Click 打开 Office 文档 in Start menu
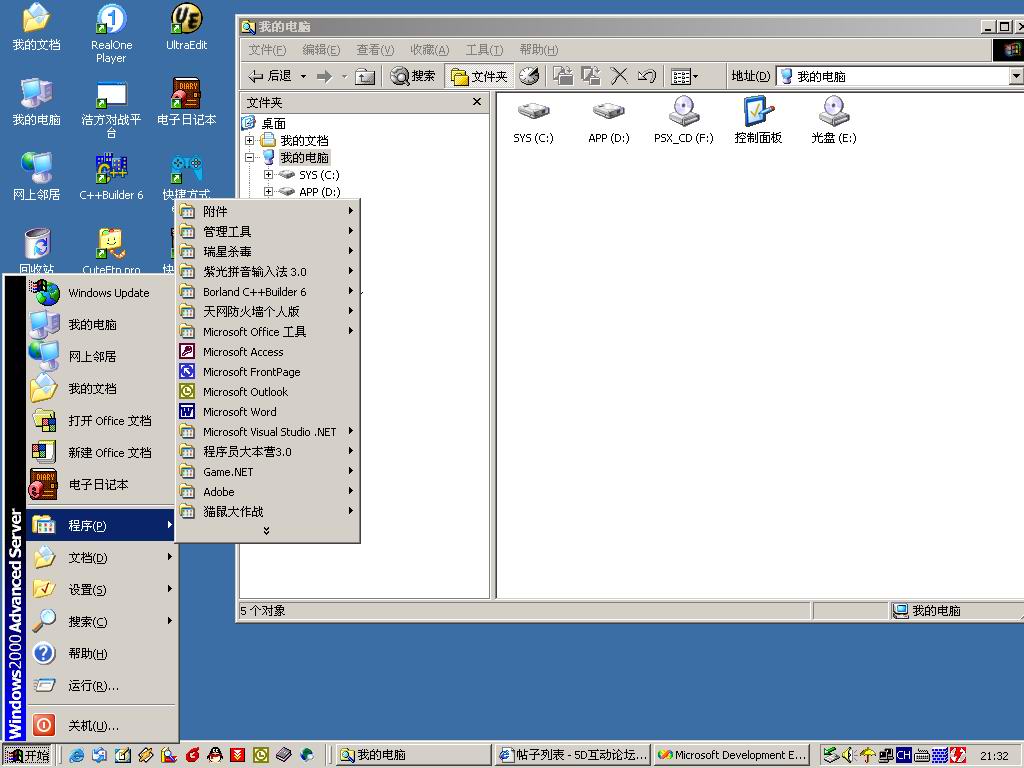This screenshot has width=1024, height=768. [x=101, y=421]
